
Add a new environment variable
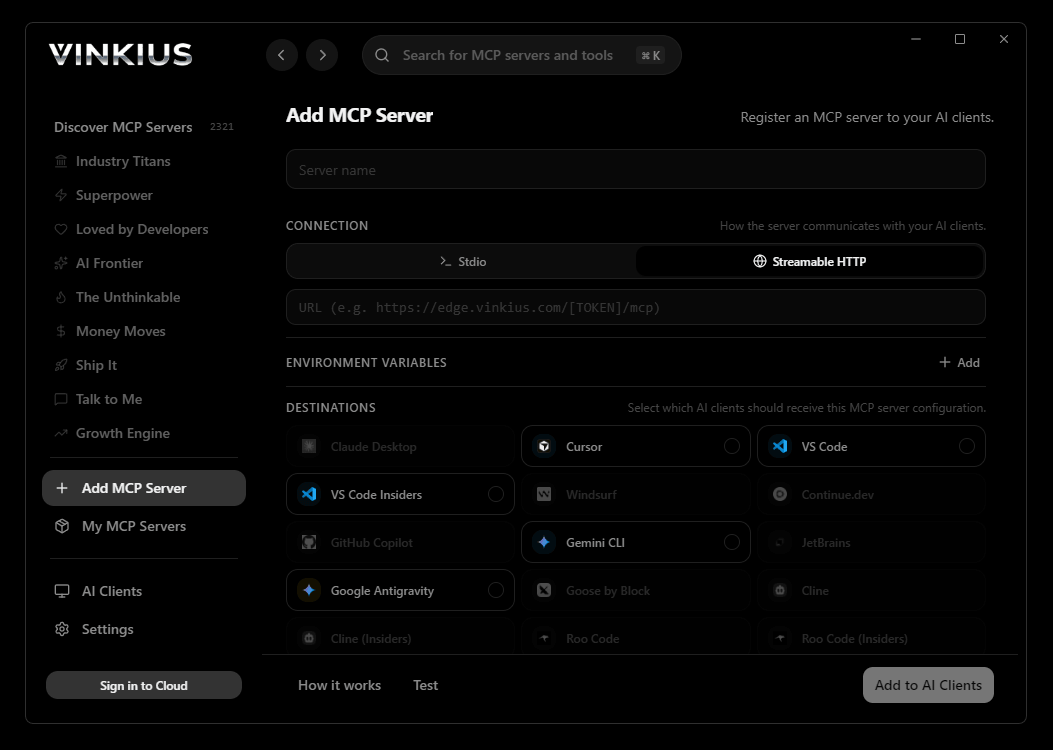click(x=959, y=362)
